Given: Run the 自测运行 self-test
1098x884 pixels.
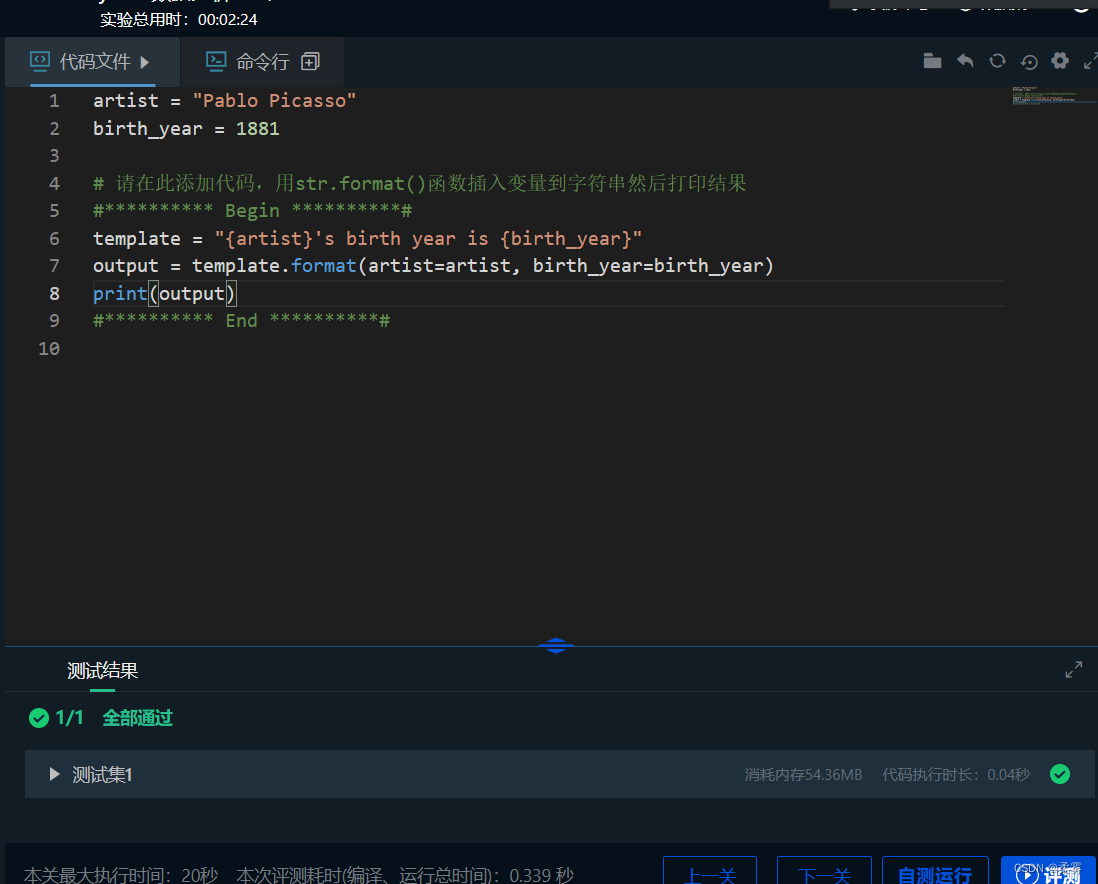Looking at the screenshot, I should point(935,874).
